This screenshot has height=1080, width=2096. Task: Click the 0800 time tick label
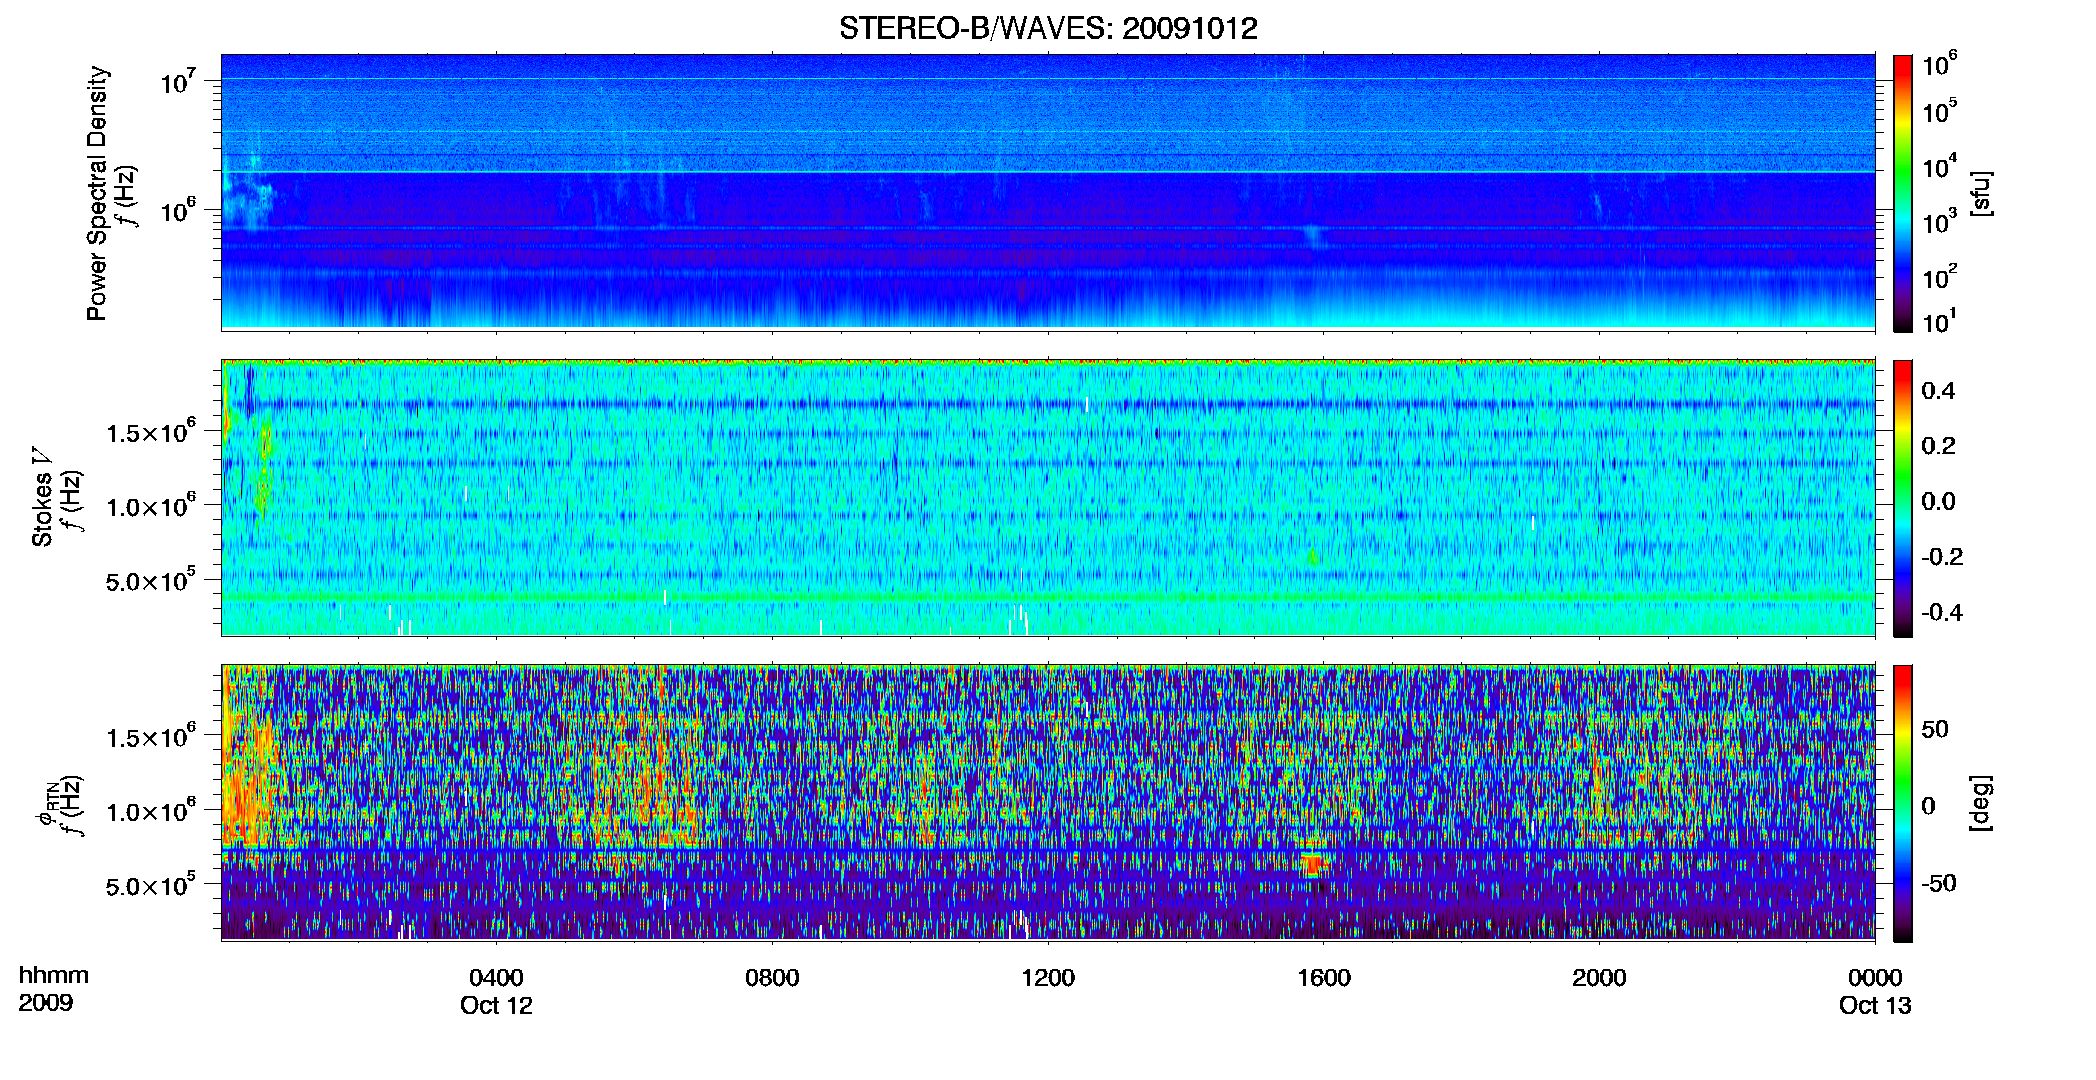[772, 978]
